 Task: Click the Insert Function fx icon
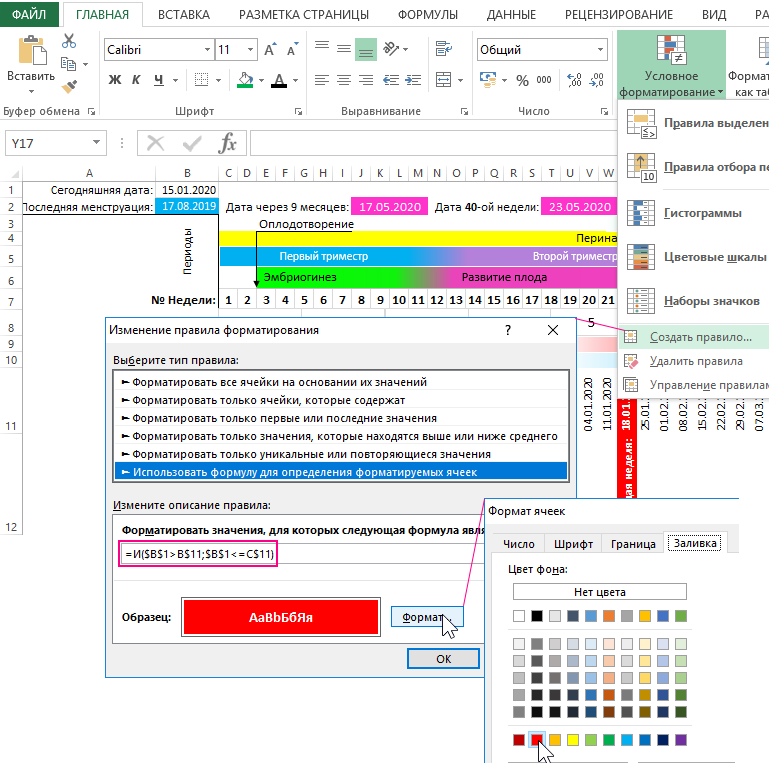pos(228,143)
